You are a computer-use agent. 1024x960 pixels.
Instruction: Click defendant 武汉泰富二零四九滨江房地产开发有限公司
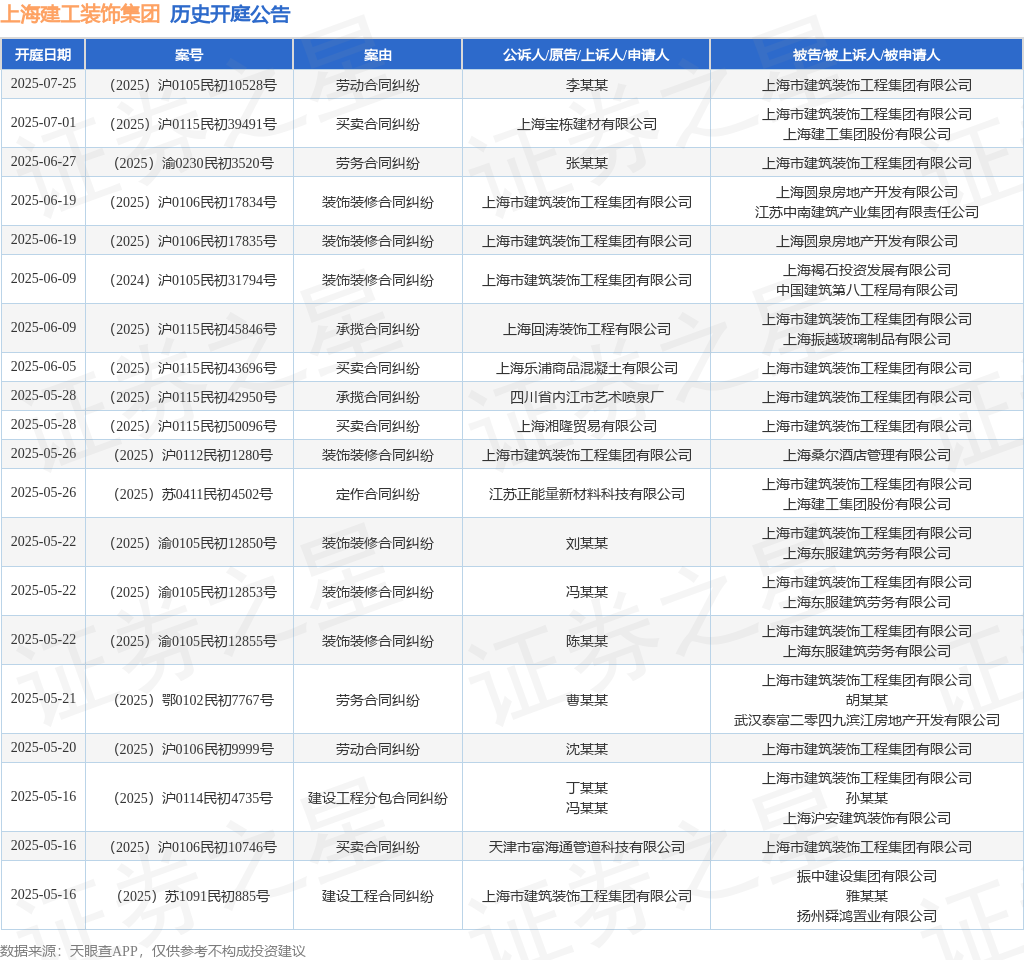pyautogui.click(x=867, y=720)
